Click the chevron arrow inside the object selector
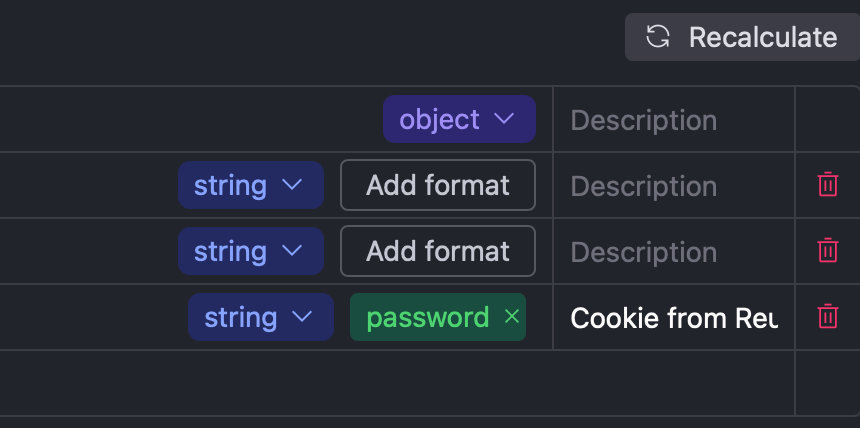860x428 pixels. pos(504,120)
